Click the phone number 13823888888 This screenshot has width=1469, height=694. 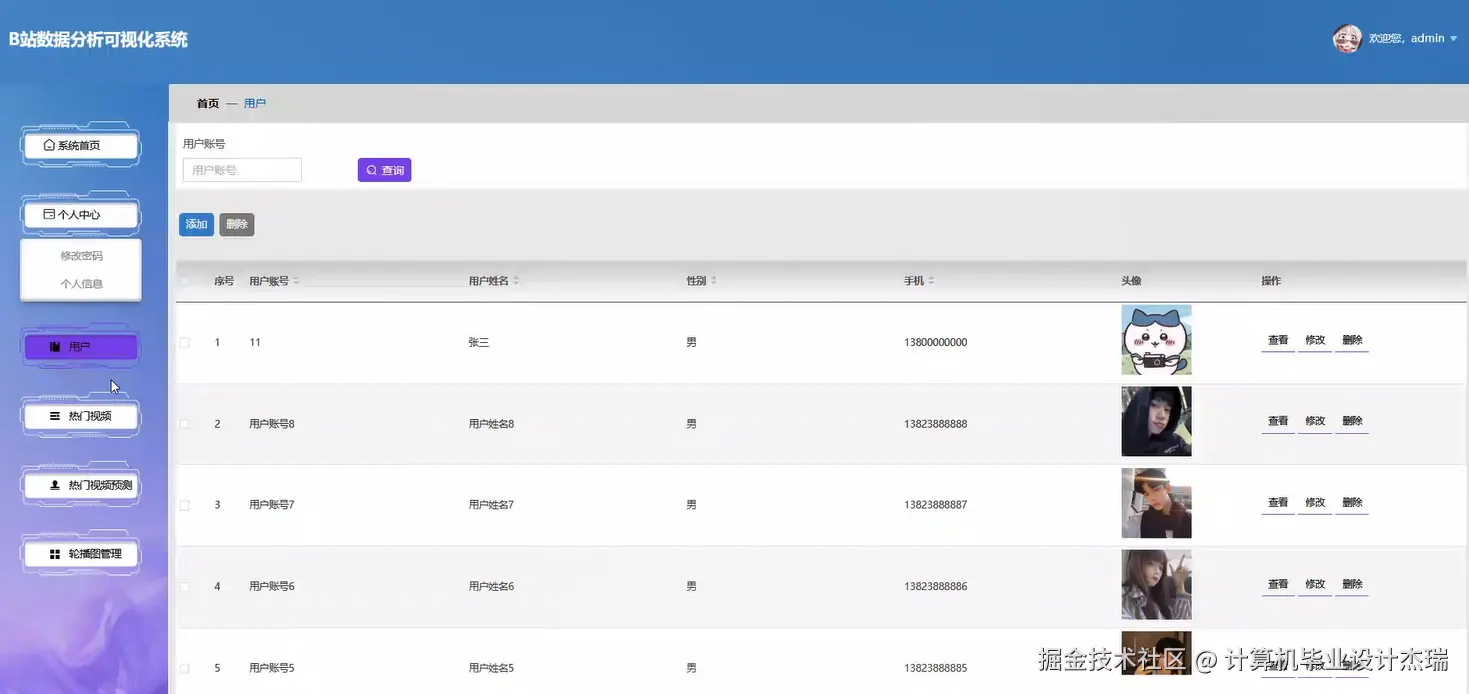pos(936,424)
